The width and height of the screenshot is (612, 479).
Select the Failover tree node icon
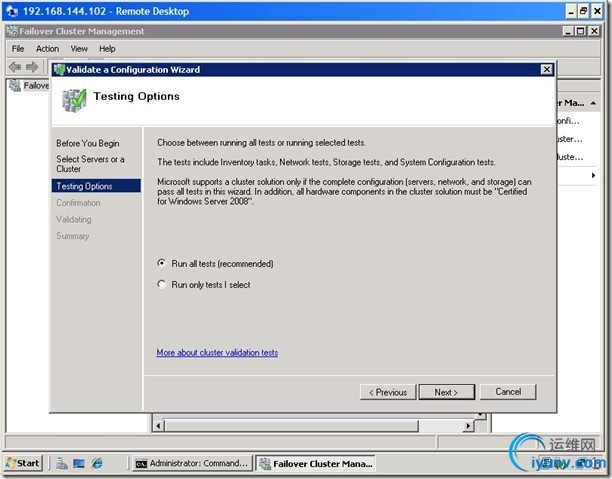(x=15, y=85)
